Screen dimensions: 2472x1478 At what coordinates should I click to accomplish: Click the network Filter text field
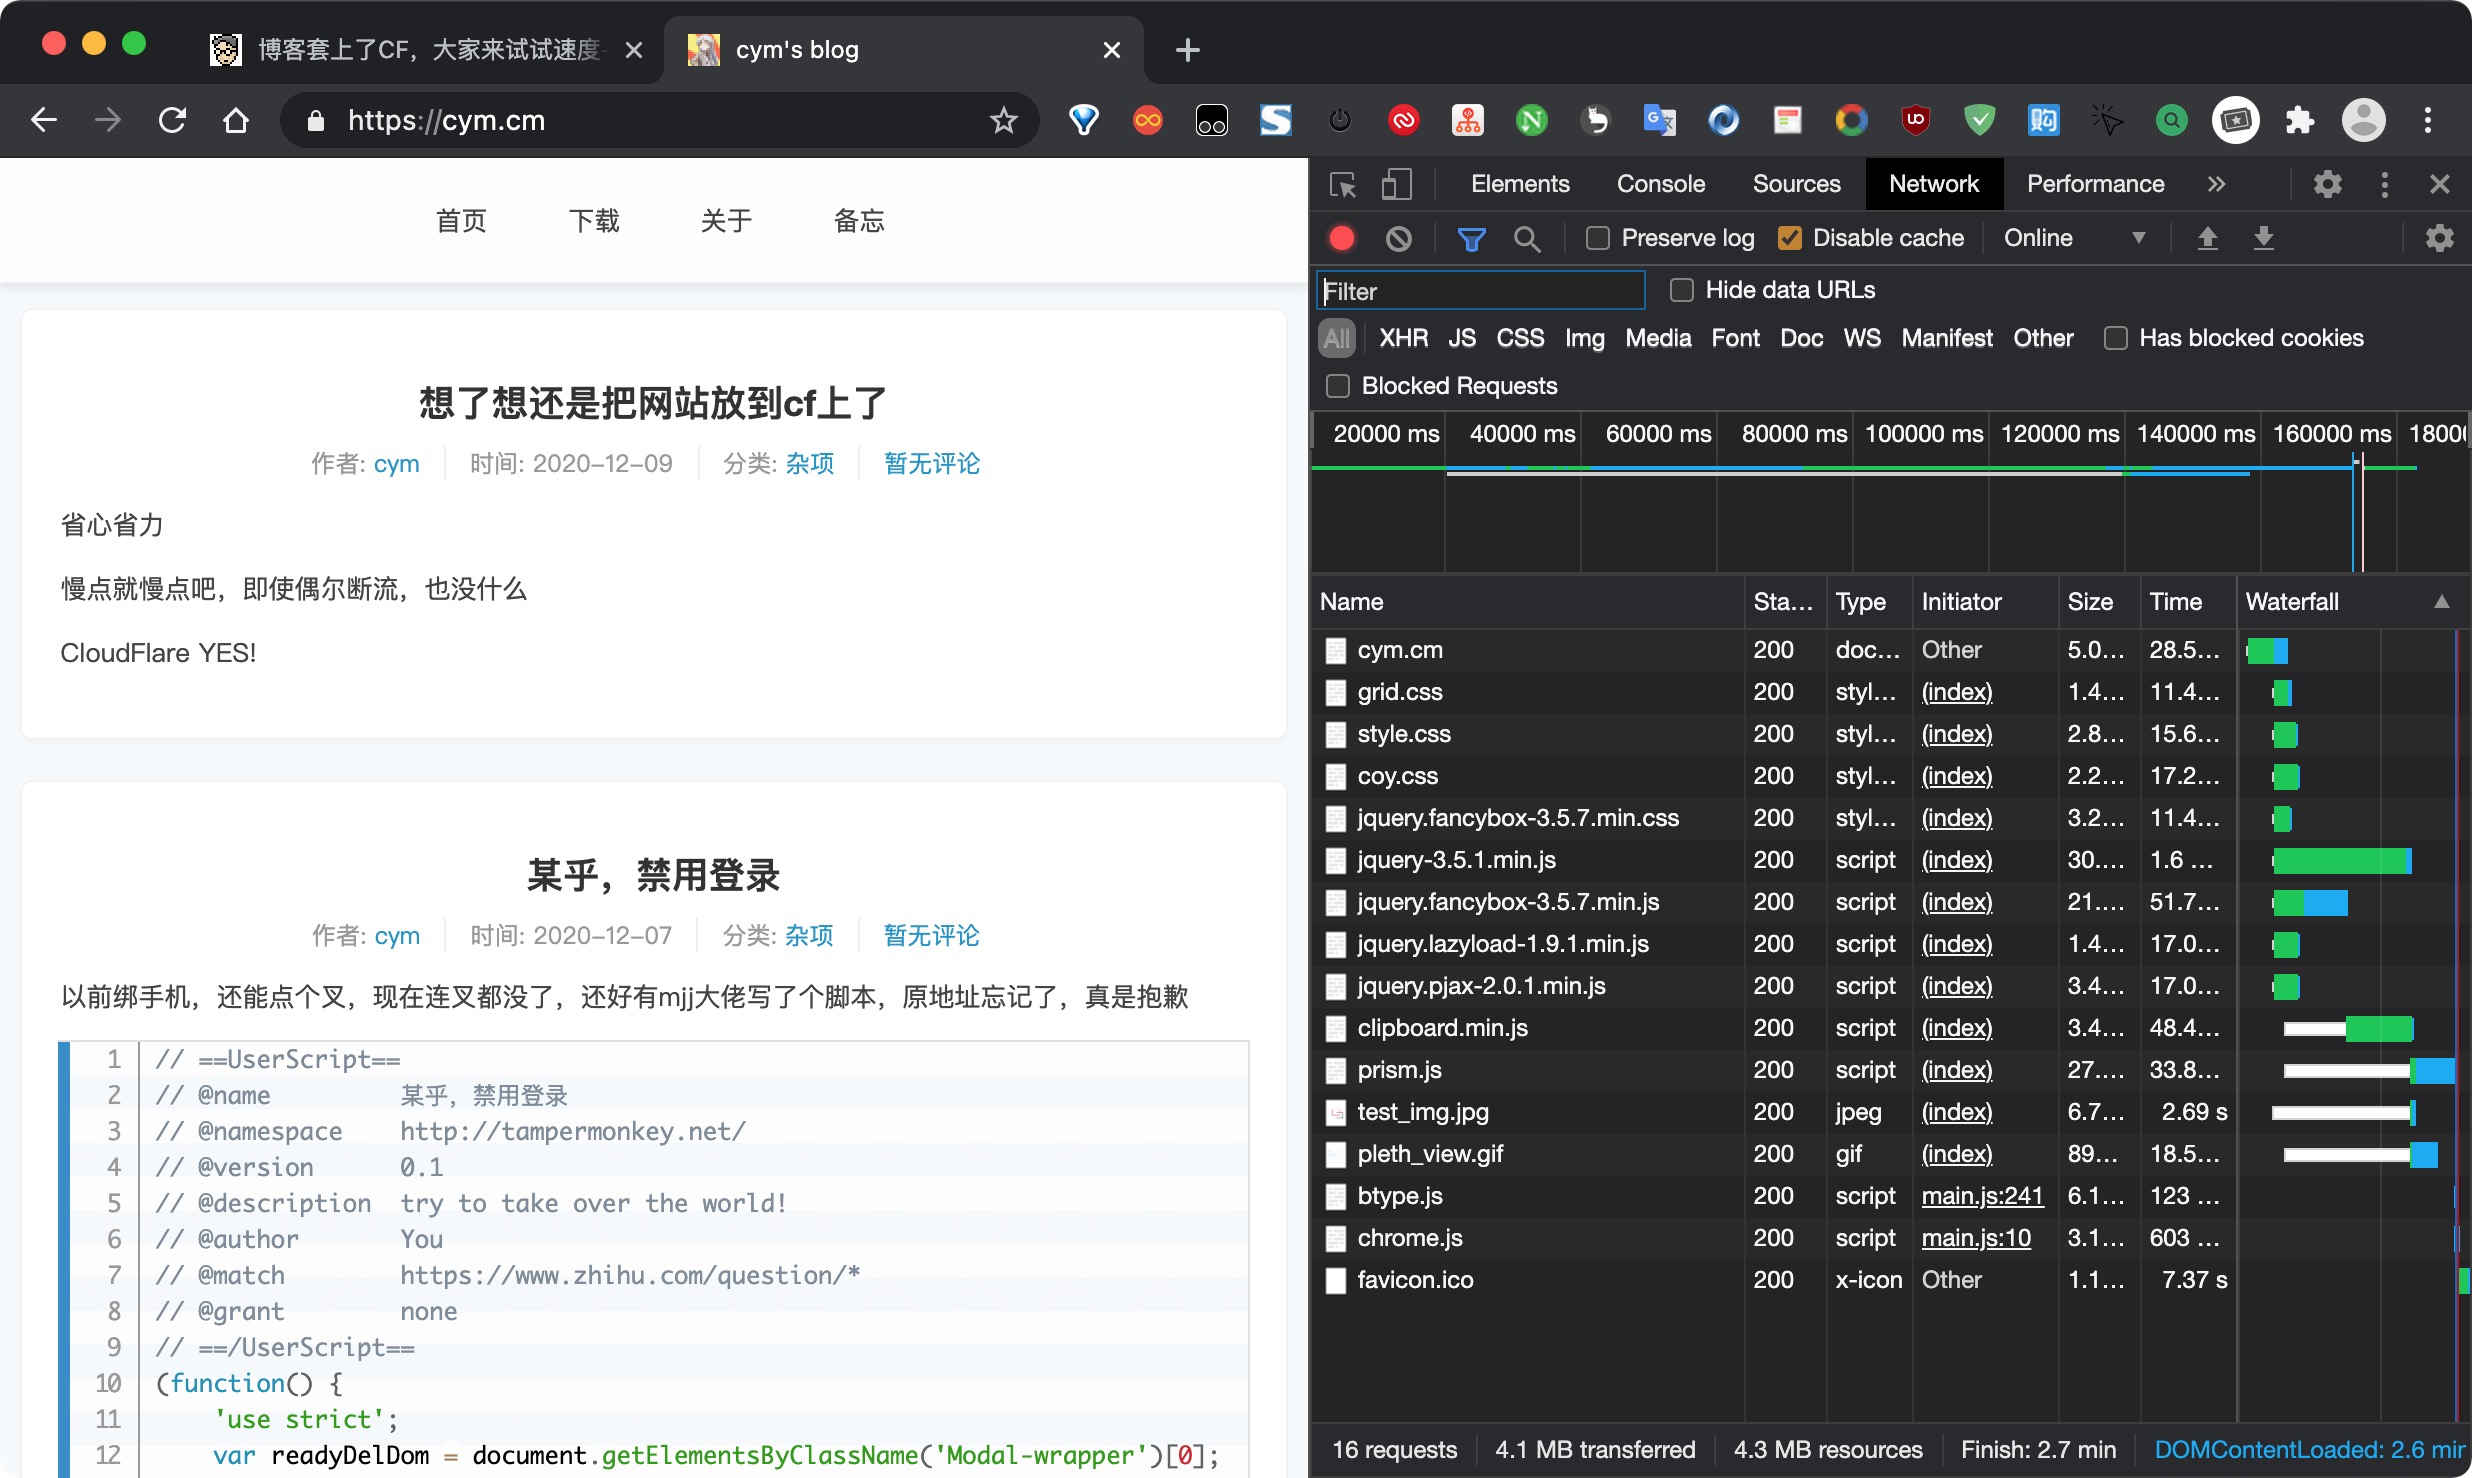tap(1480, 291)
